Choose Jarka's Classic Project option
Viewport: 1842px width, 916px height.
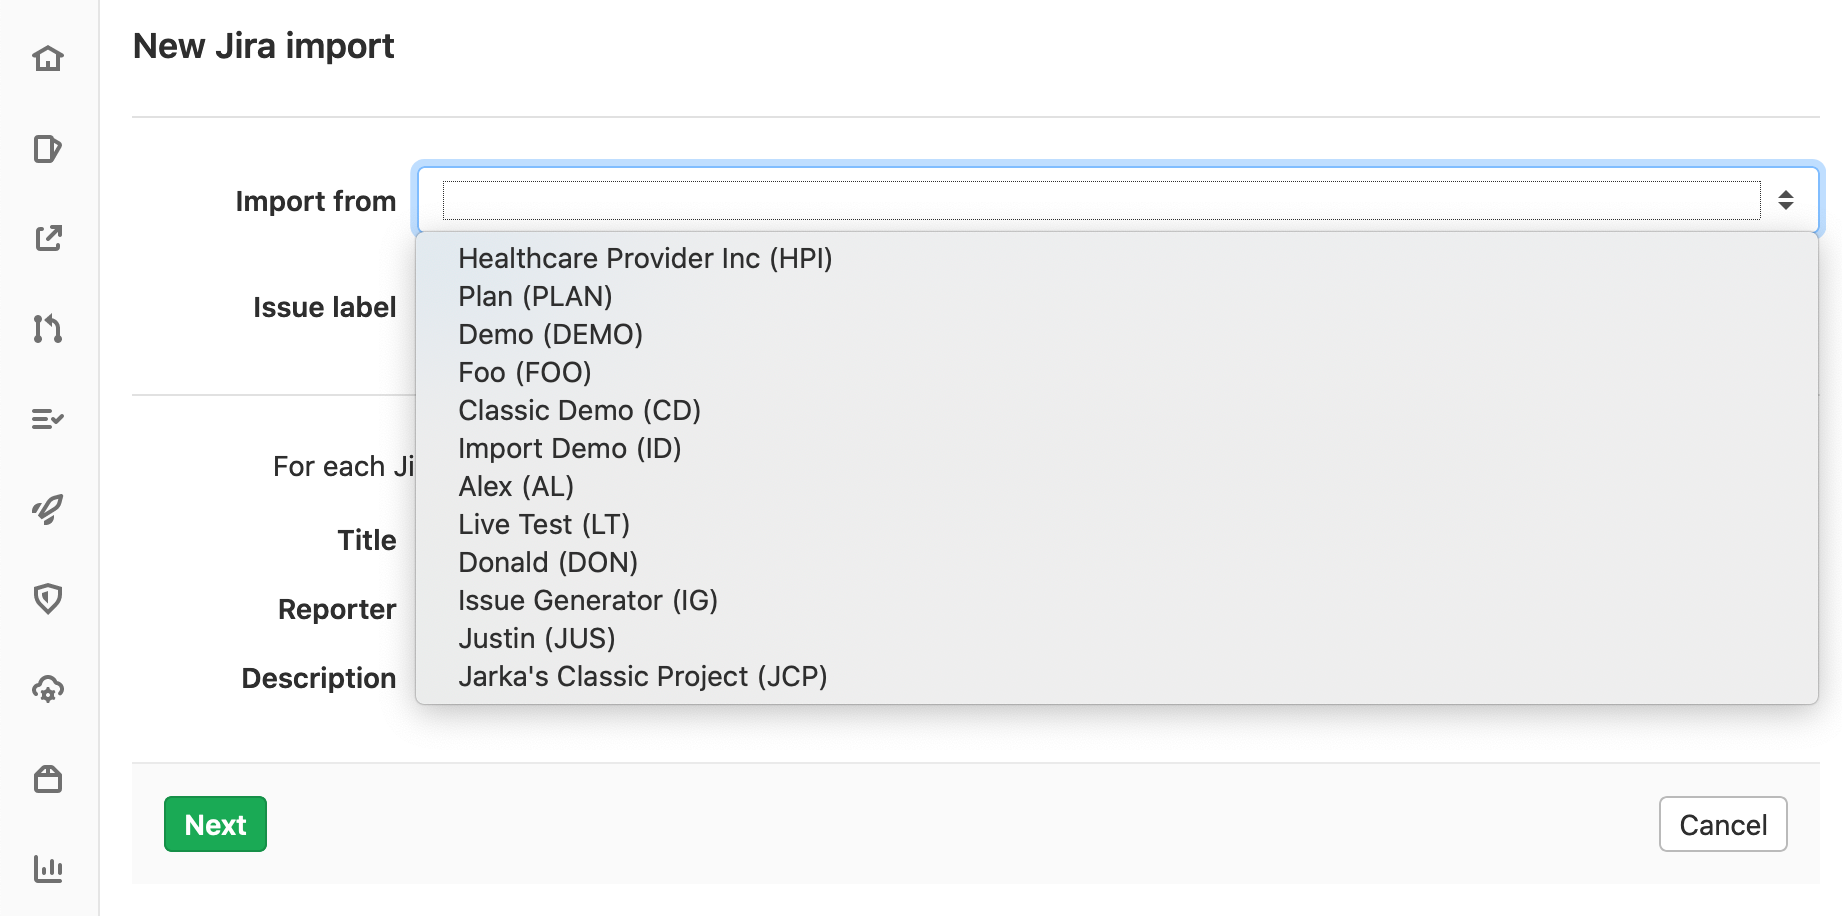click(x=642, y=677)
